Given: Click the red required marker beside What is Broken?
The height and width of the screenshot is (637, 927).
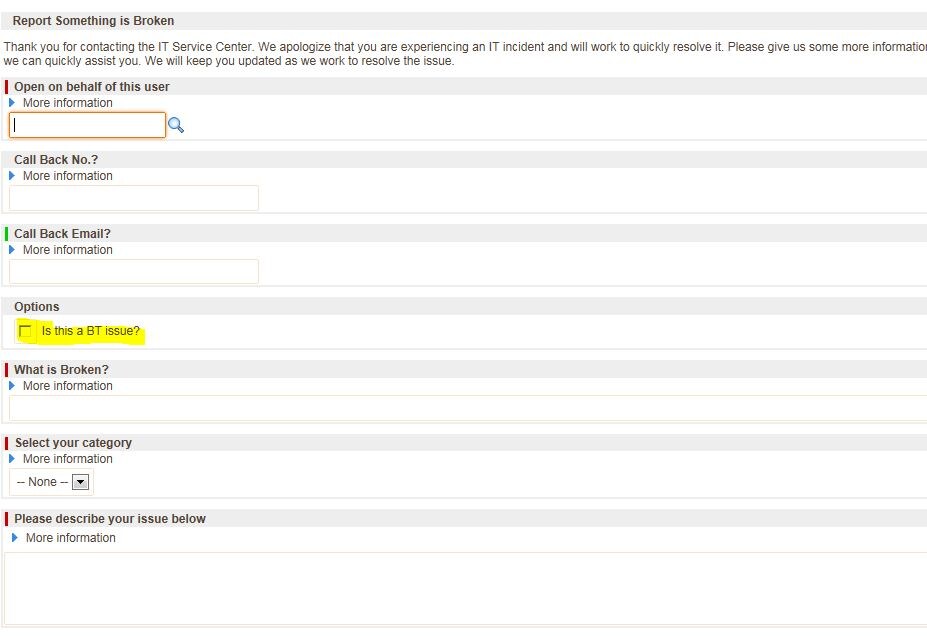Looking at the screenshot, I should (x=6, y=369).
